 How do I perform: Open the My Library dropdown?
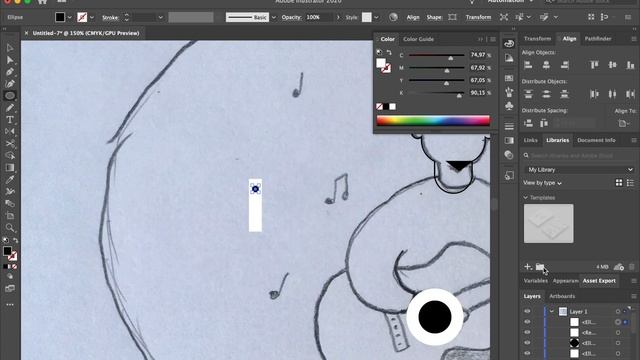(x=580, y=169)
